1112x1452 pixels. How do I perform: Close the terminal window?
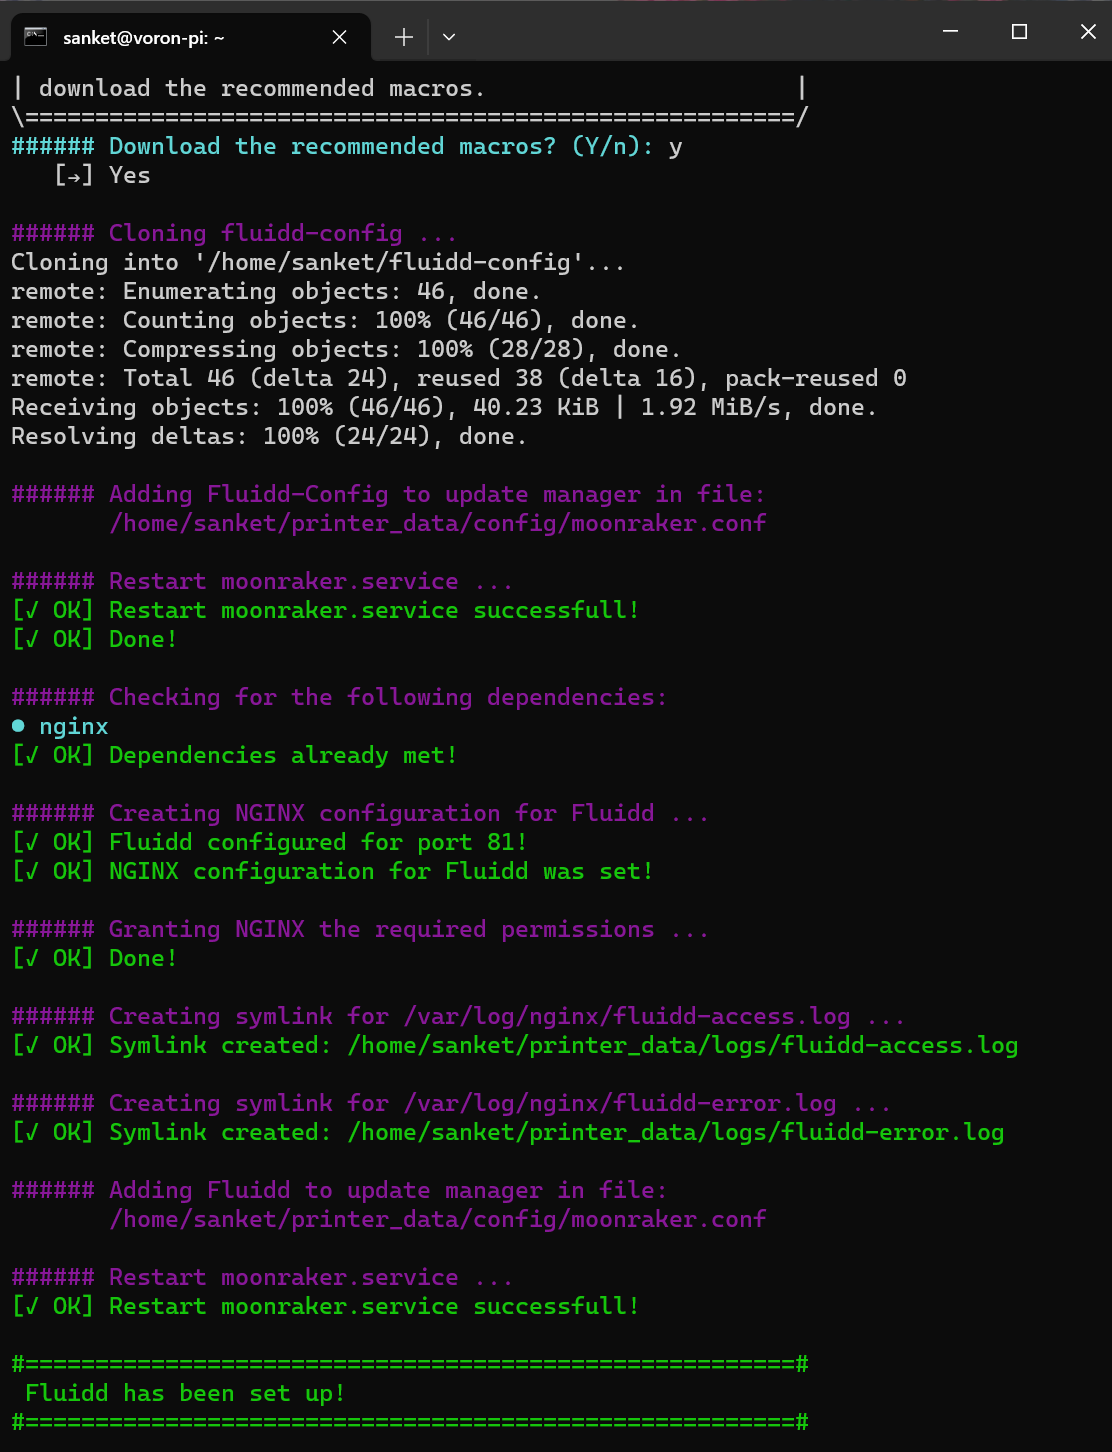coord(1088,32)
